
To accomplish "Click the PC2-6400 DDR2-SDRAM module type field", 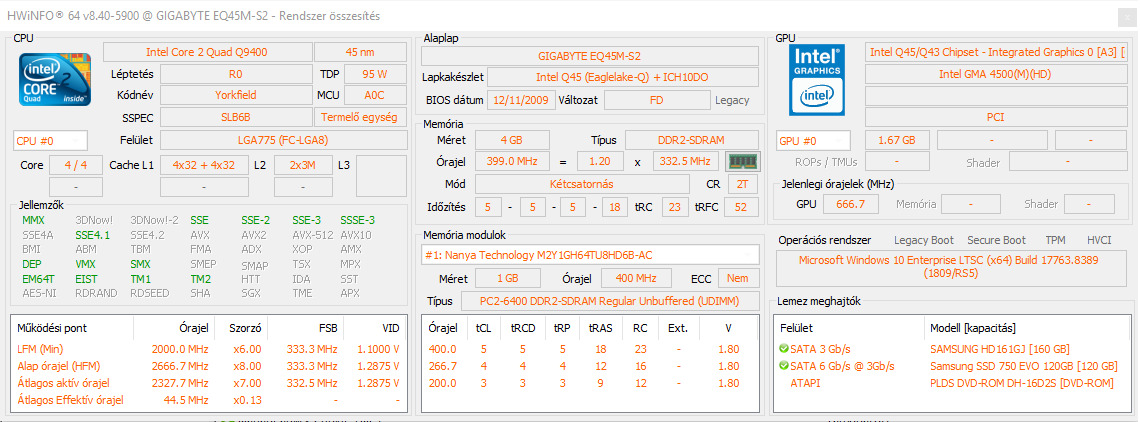I will [x=609, y=300].
